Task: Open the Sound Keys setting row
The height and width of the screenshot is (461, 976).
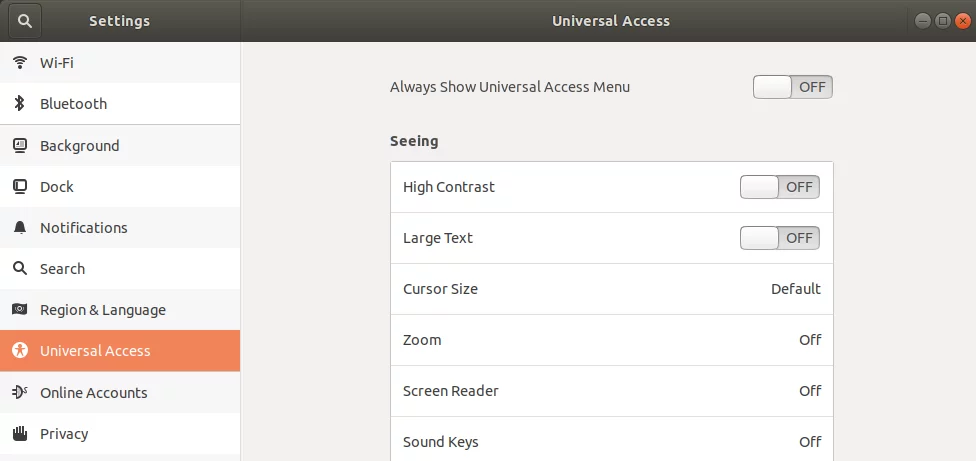Action: pos(612,439)
